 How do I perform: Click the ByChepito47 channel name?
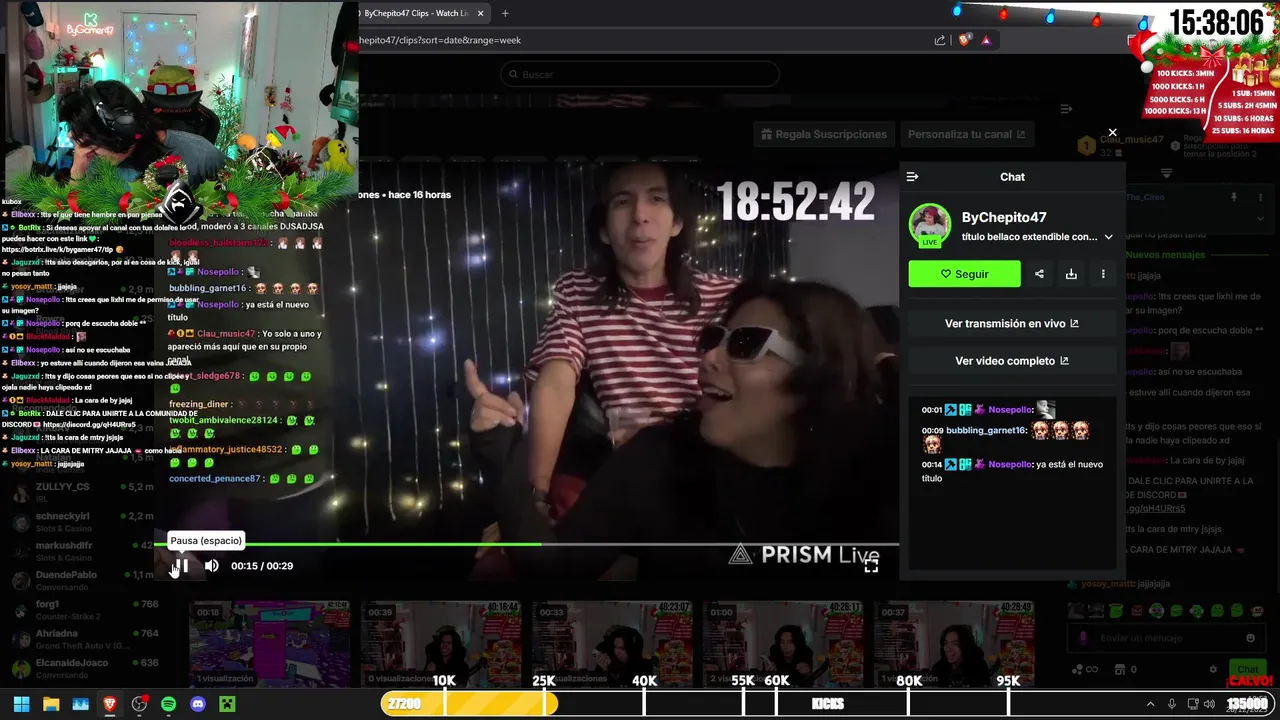[x=1004, y=217]
